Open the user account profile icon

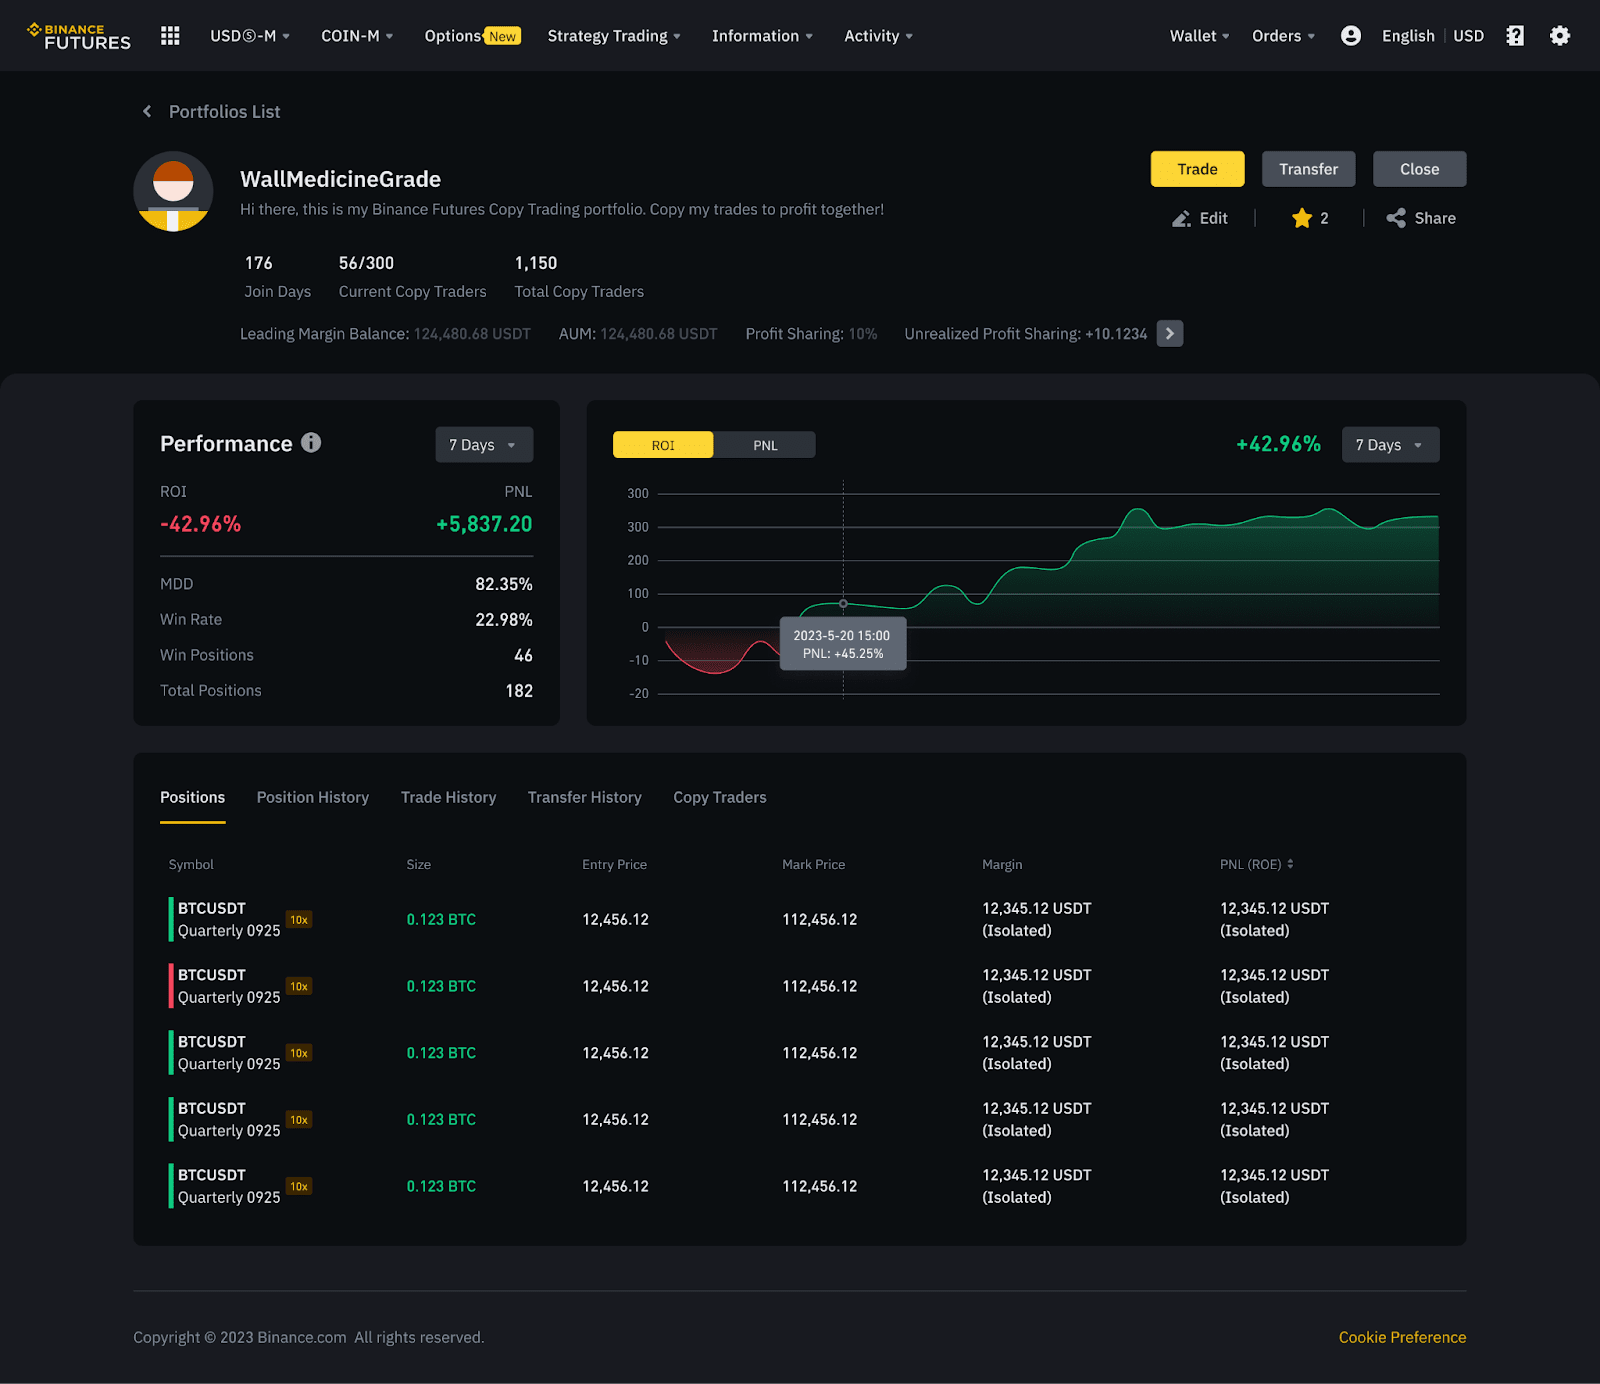coord(1350,36)
